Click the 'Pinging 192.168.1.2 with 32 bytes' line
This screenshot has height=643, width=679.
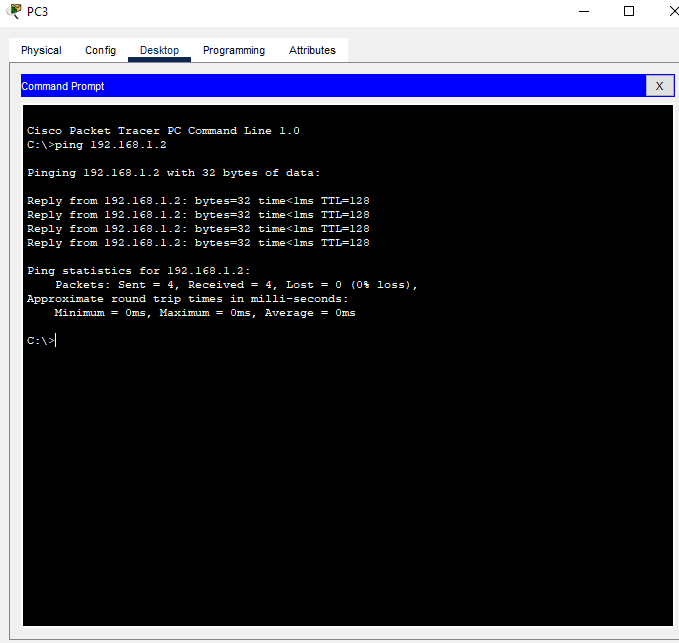(173, 173)
